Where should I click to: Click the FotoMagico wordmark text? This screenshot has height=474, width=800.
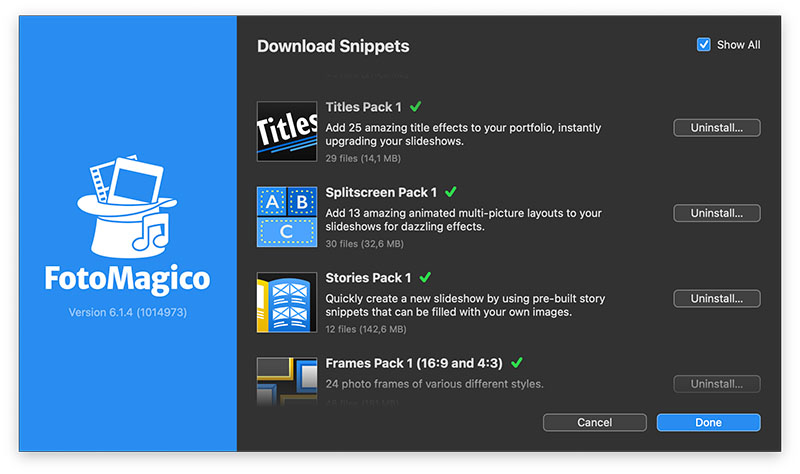(128, 279)
